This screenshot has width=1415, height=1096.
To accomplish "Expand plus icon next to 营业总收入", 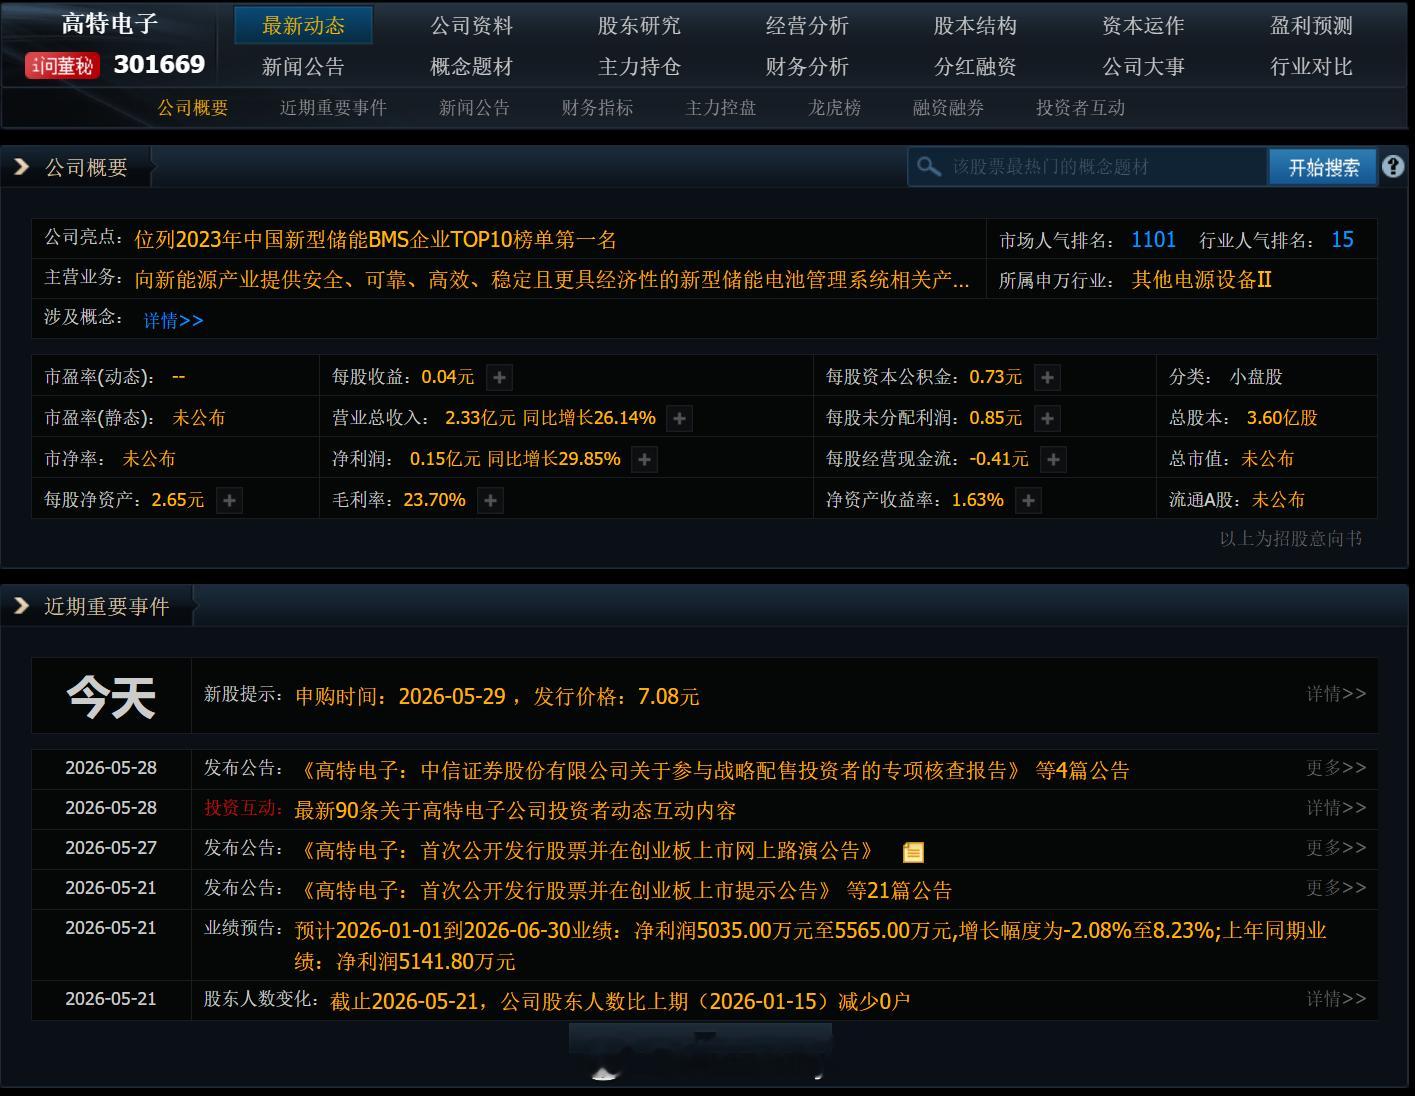I will pyautogui.click(x=679, y=418).
